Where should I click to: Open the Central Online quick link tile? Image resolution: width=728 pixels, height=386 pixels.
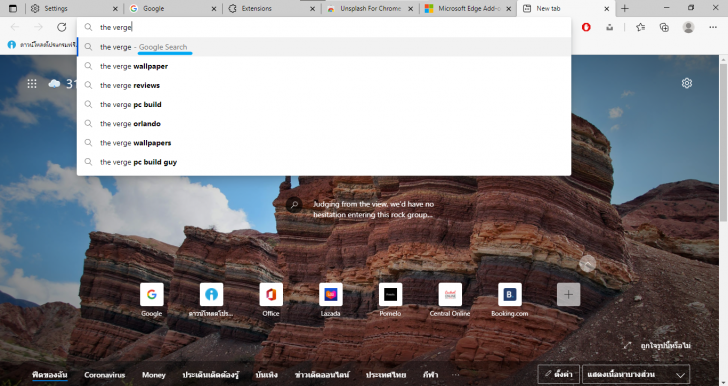pos(450,294)
